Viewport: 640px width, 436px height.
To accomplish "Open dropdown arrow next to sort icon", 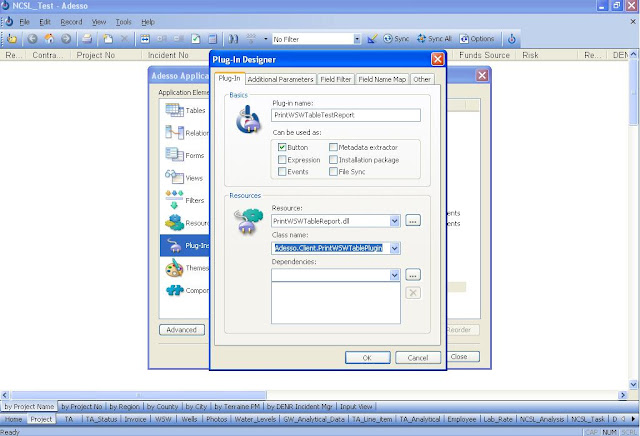I will (x=266, y=39).
